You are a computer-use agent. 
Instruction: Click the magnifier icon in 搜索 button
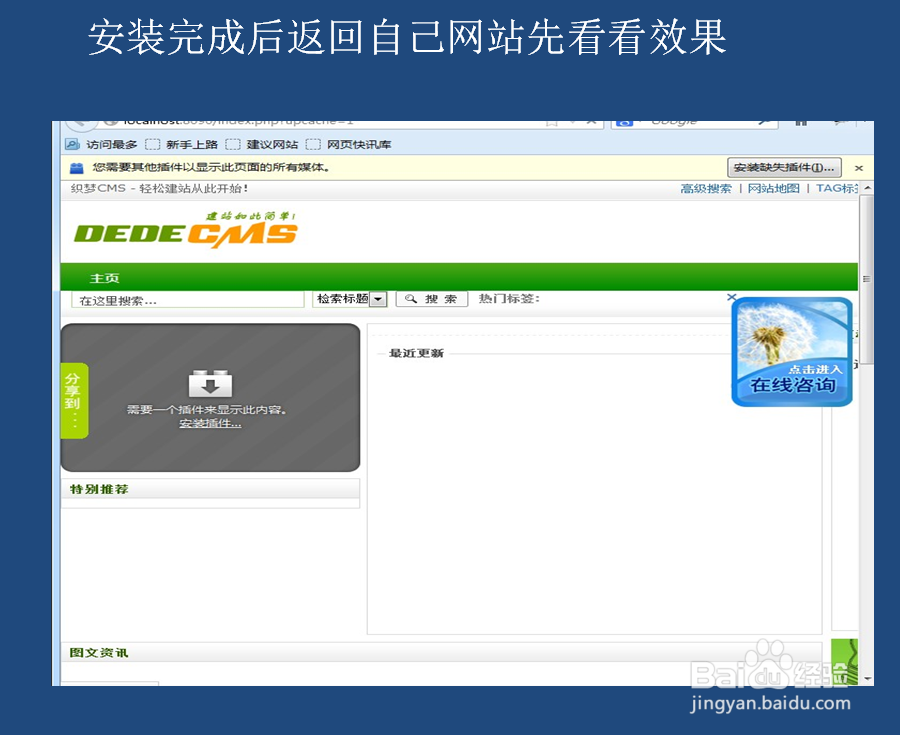[411, 298]
